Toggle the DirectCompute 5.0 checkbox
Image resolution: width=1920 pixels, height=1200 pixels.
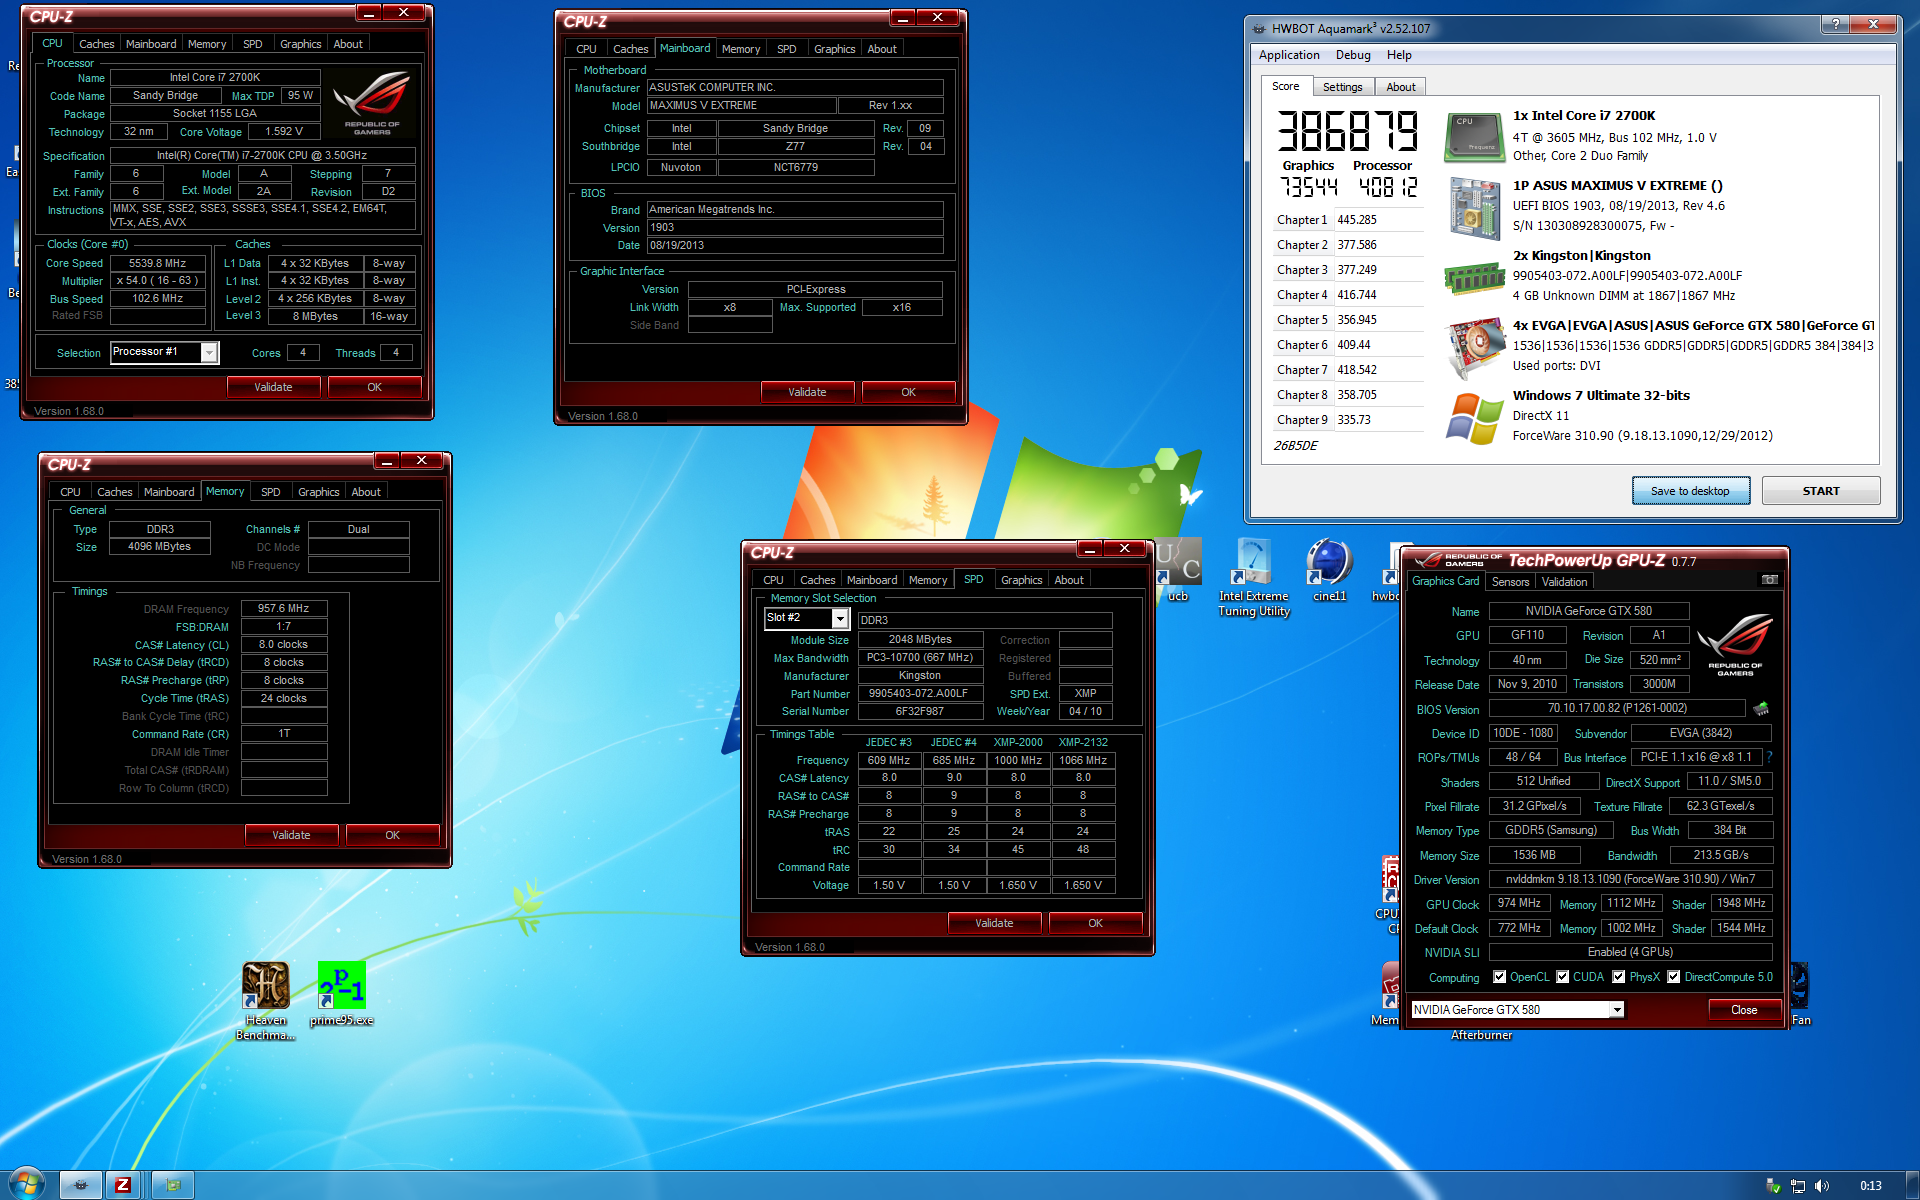pos(1673,977)
